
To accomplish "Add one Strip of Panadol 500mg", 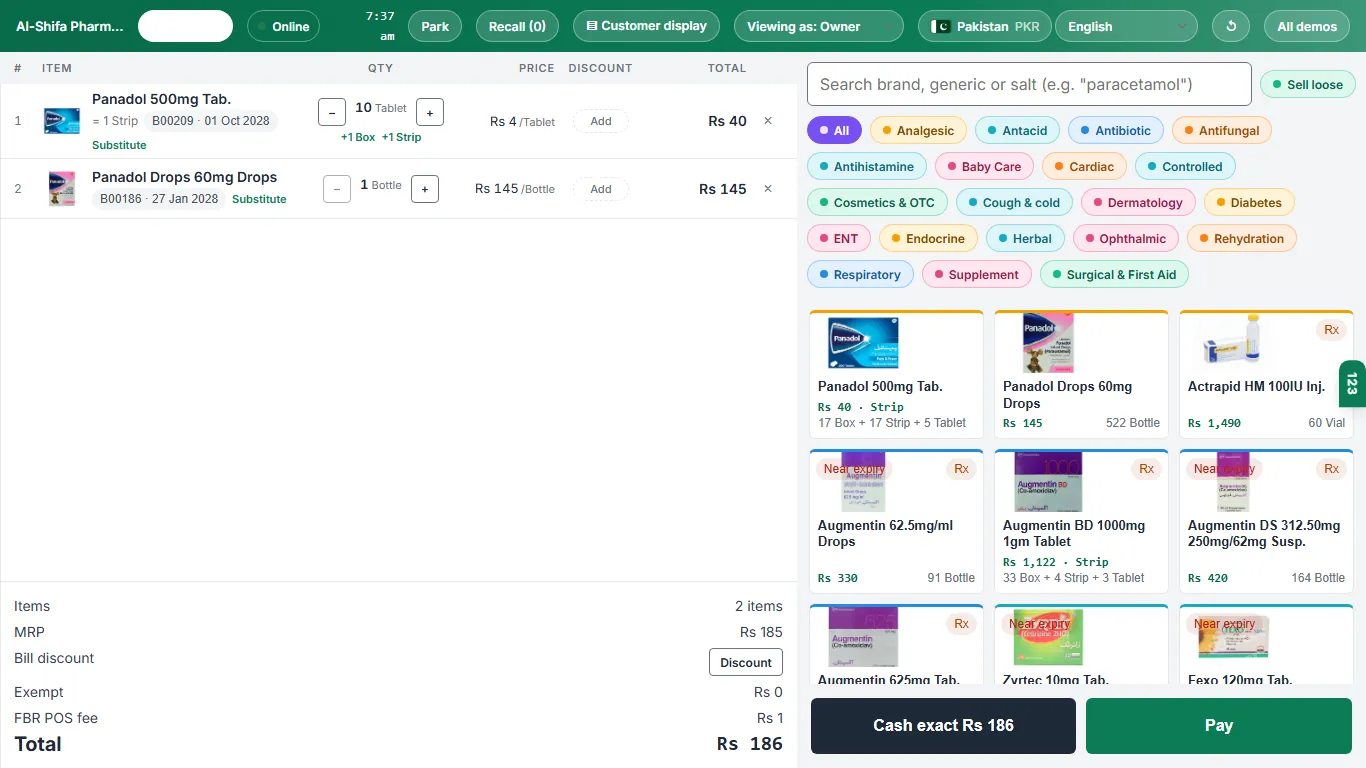I will point(402,137).
